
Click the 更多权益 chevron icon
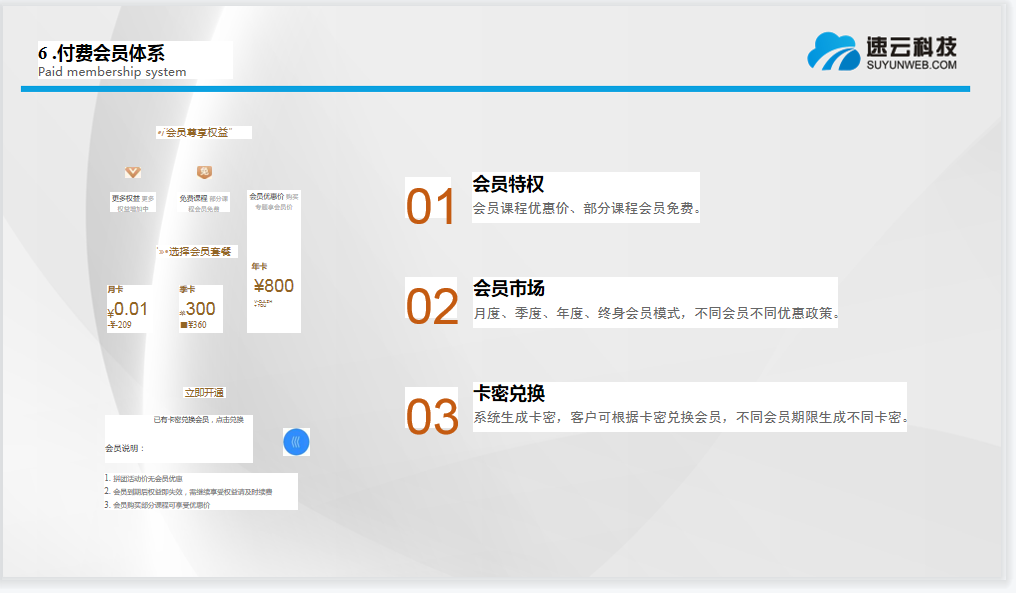tap(132, 173)
